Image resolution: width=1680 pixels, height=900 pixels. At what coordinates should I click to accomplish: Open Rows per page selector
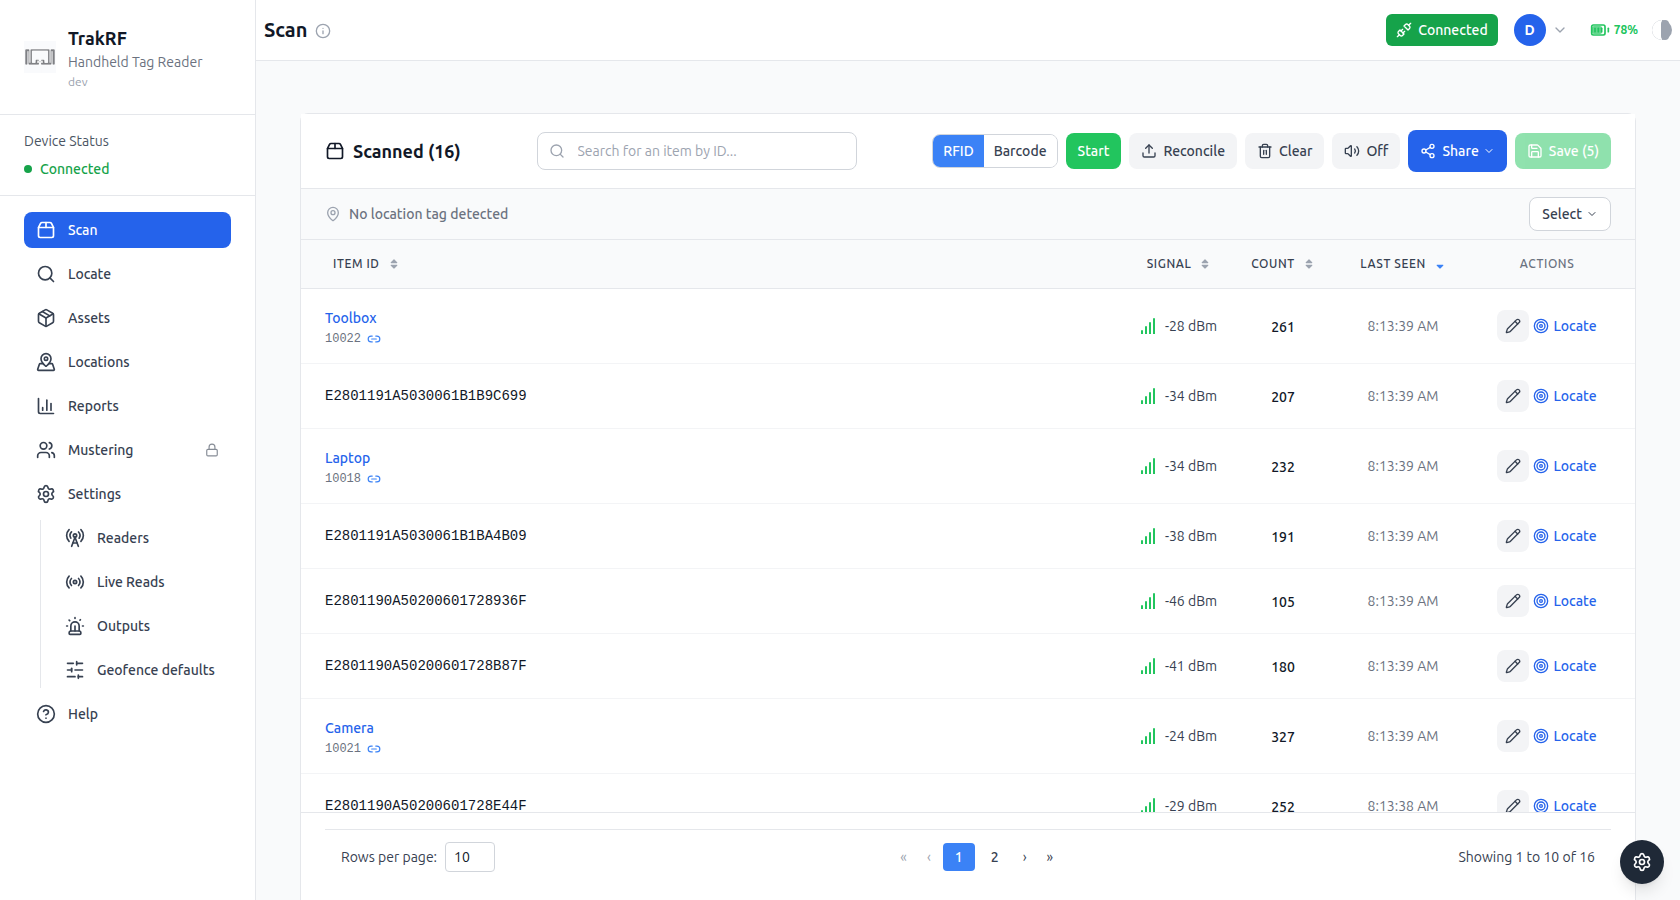click(470, 857)
